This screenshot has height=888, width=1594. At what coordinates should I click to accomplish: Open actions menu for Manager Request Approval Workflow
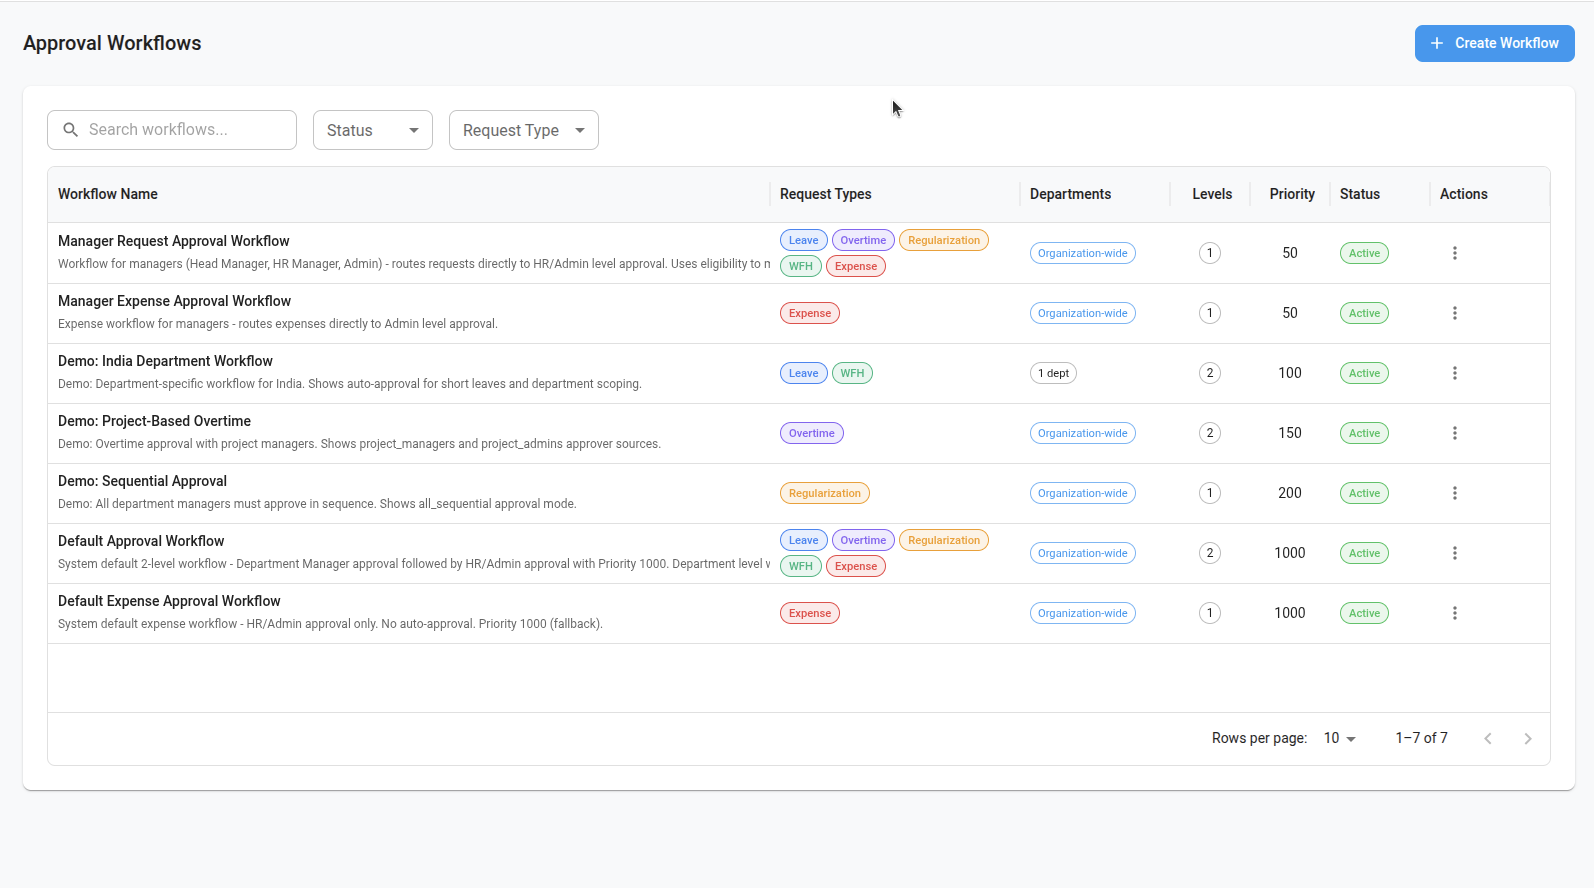1454,253
